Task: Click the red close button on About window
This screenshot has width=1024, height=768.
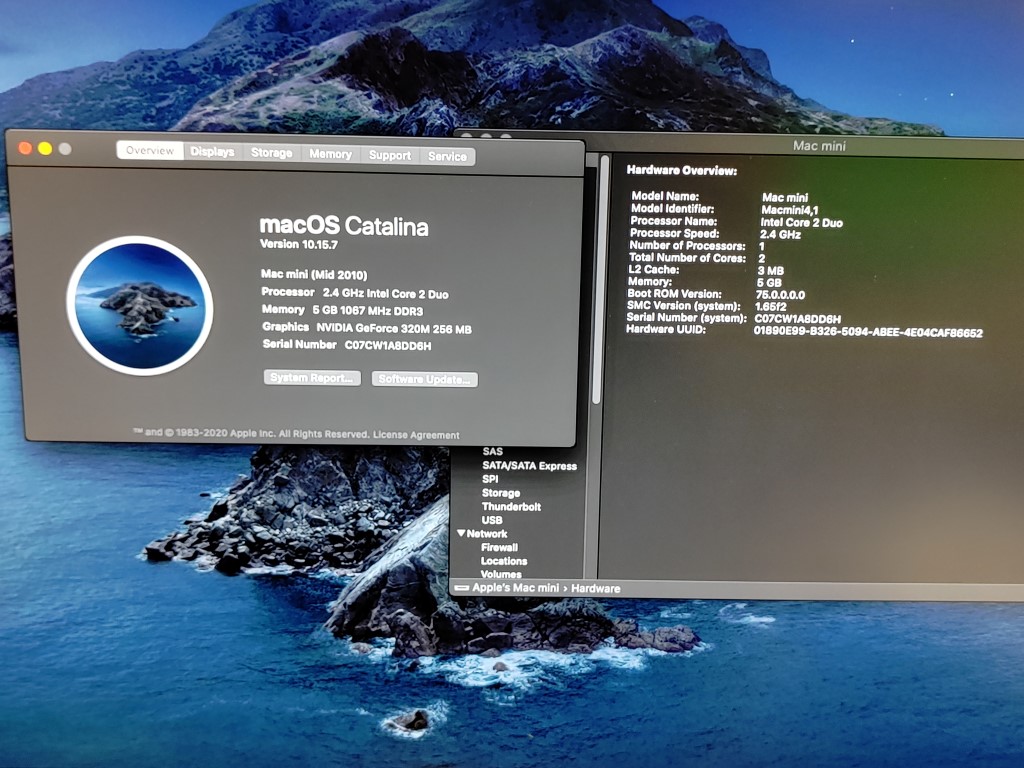Action: [25, 148]
